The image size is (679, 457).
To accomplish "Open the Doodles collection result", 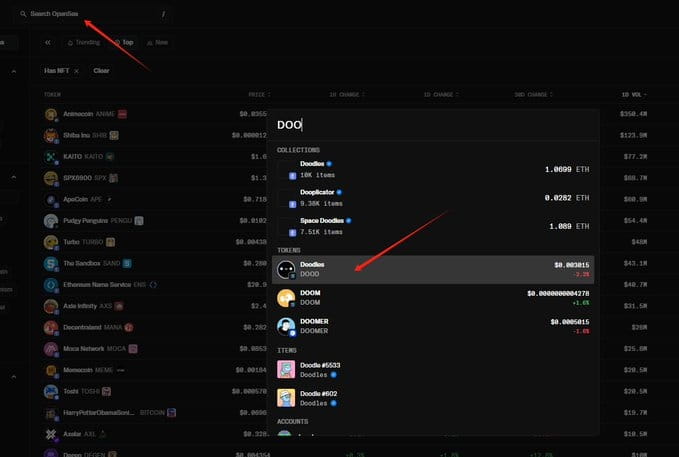I will point(433,169).
